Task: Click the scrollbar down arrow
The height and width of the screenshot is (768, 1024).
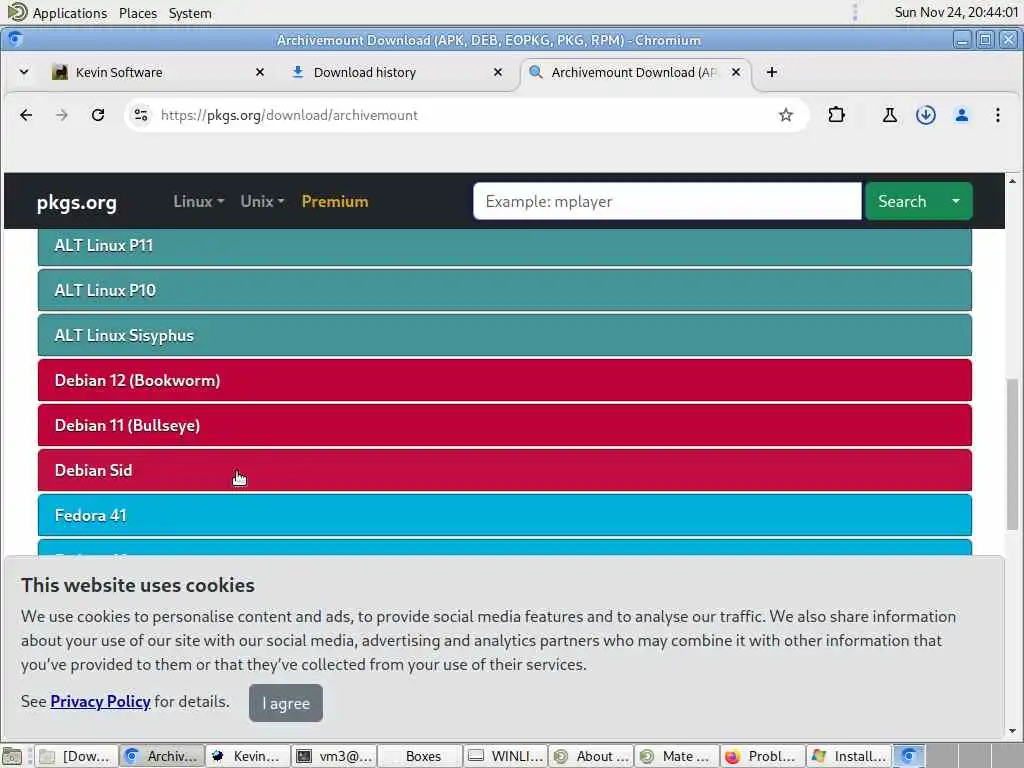Action: 1012,731
